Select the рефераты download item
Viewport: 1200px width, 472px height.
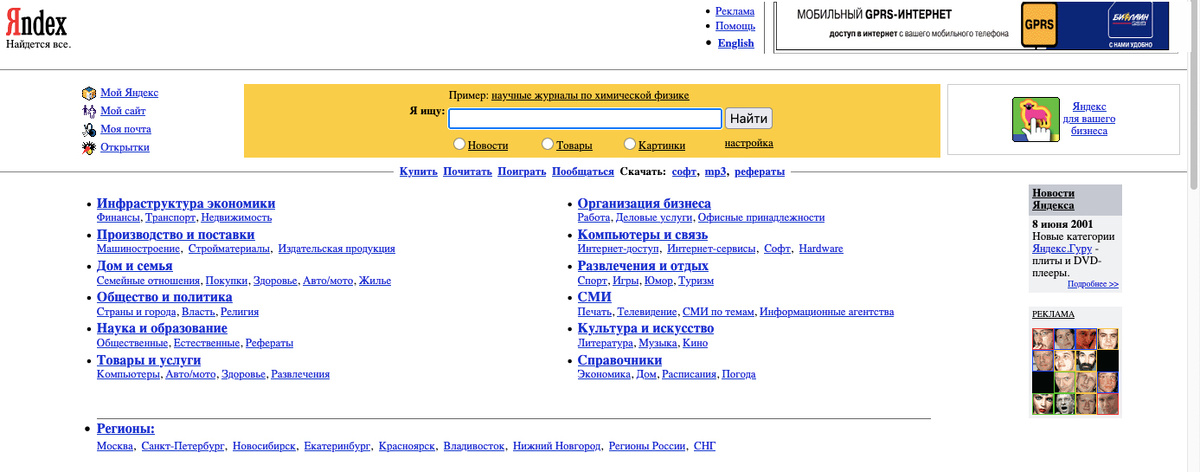(759, 172)
